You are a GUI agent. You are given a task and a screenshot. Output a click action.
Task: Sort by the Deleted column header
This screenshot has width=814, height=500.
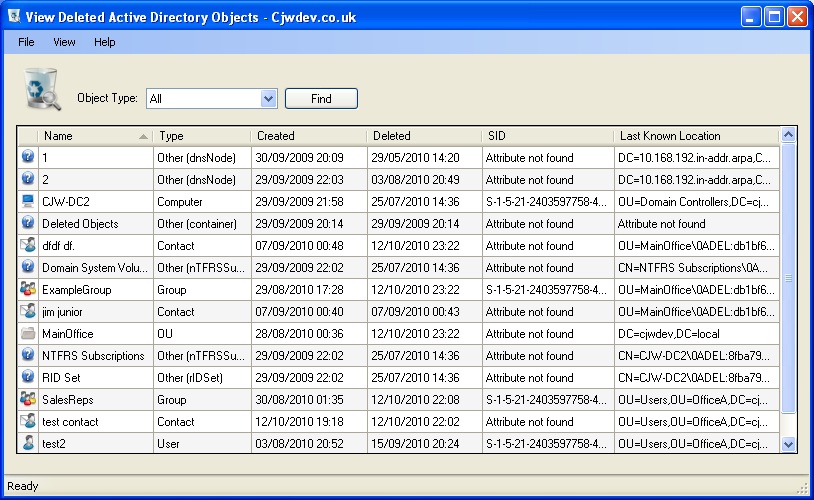[424, 136]
